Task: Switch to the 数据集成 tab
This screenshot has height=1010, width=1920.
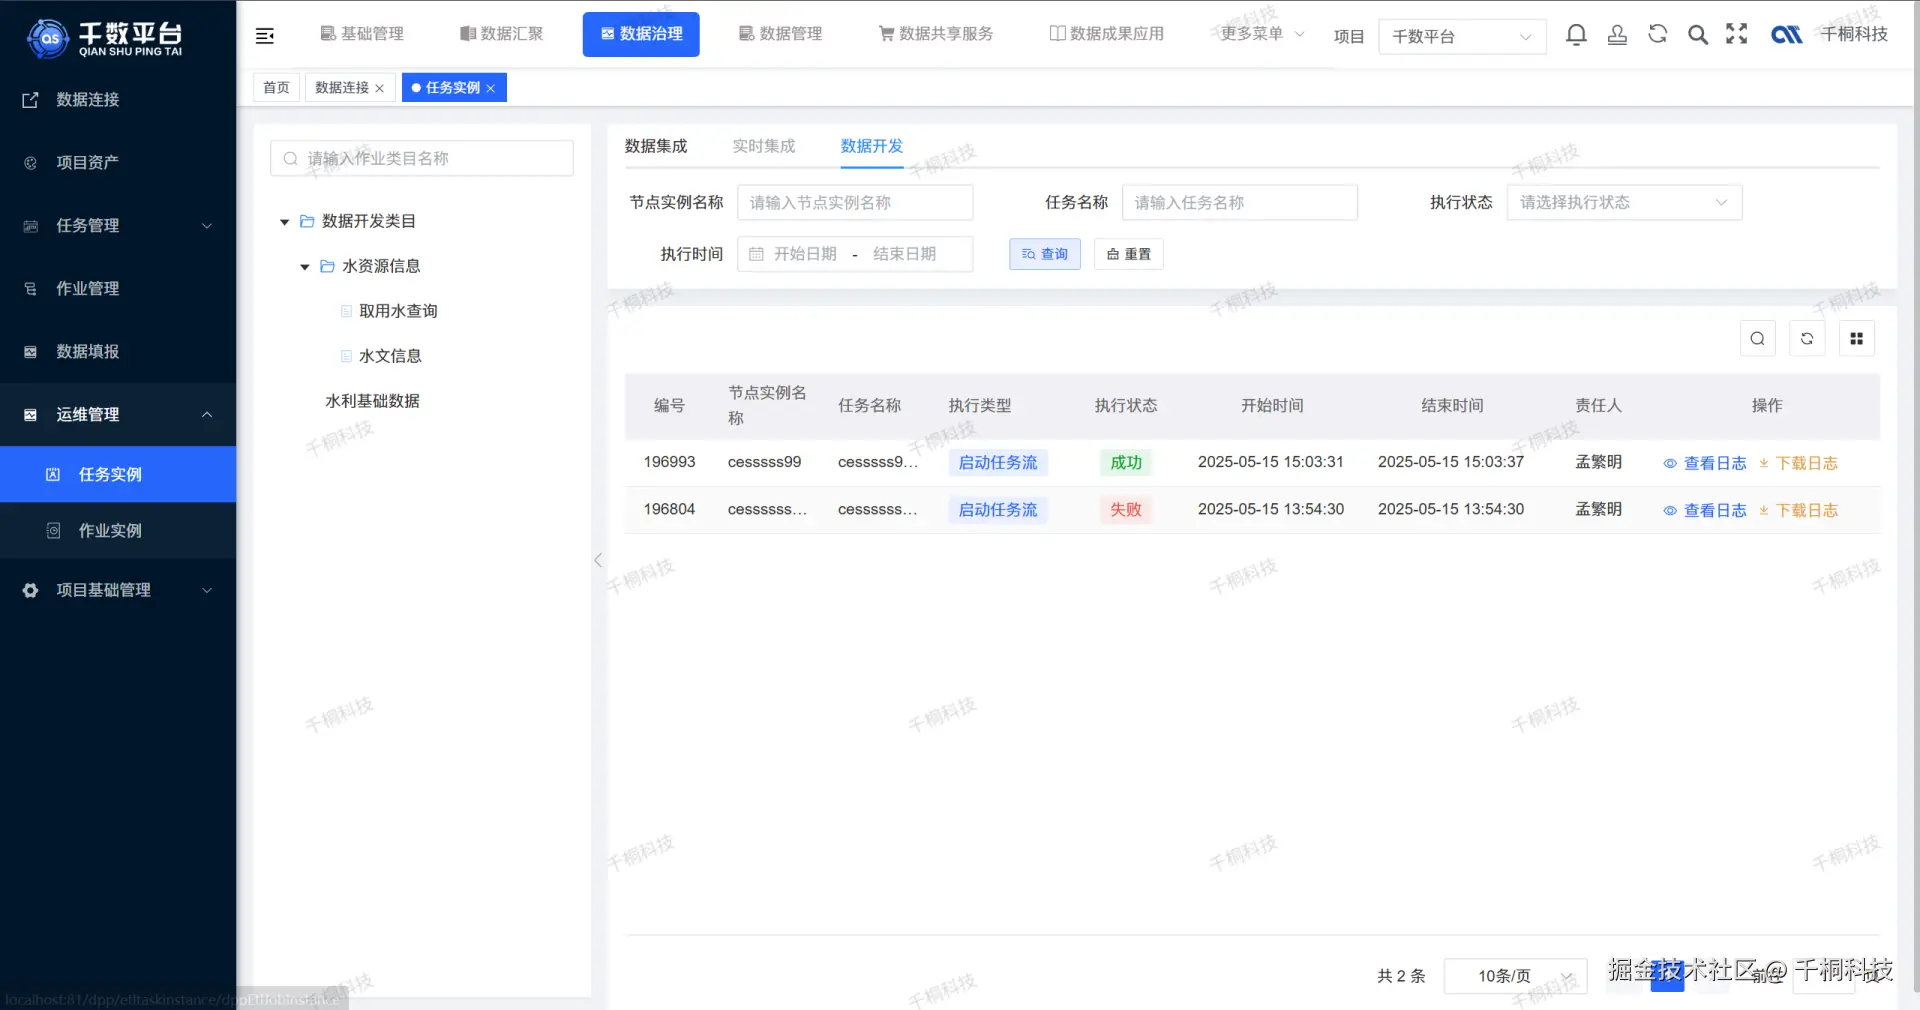Action: coord(656,146)
